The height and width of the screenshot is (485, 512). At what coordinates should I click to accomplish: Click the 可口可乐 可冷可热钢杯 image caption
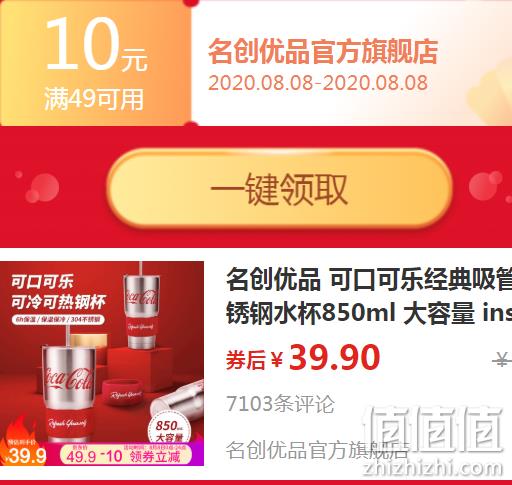(x=58, y=291)
